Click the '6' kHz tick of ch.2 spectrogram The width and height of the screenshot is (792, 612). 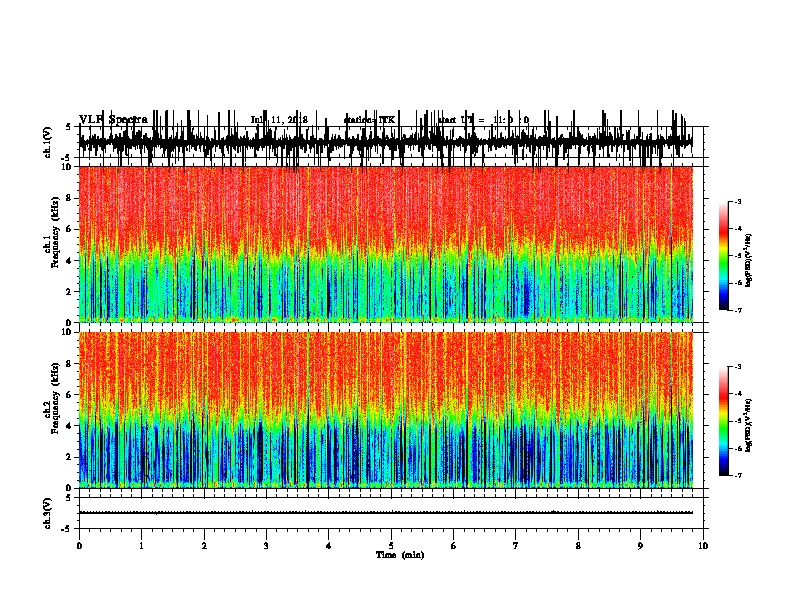pos(70,395)
